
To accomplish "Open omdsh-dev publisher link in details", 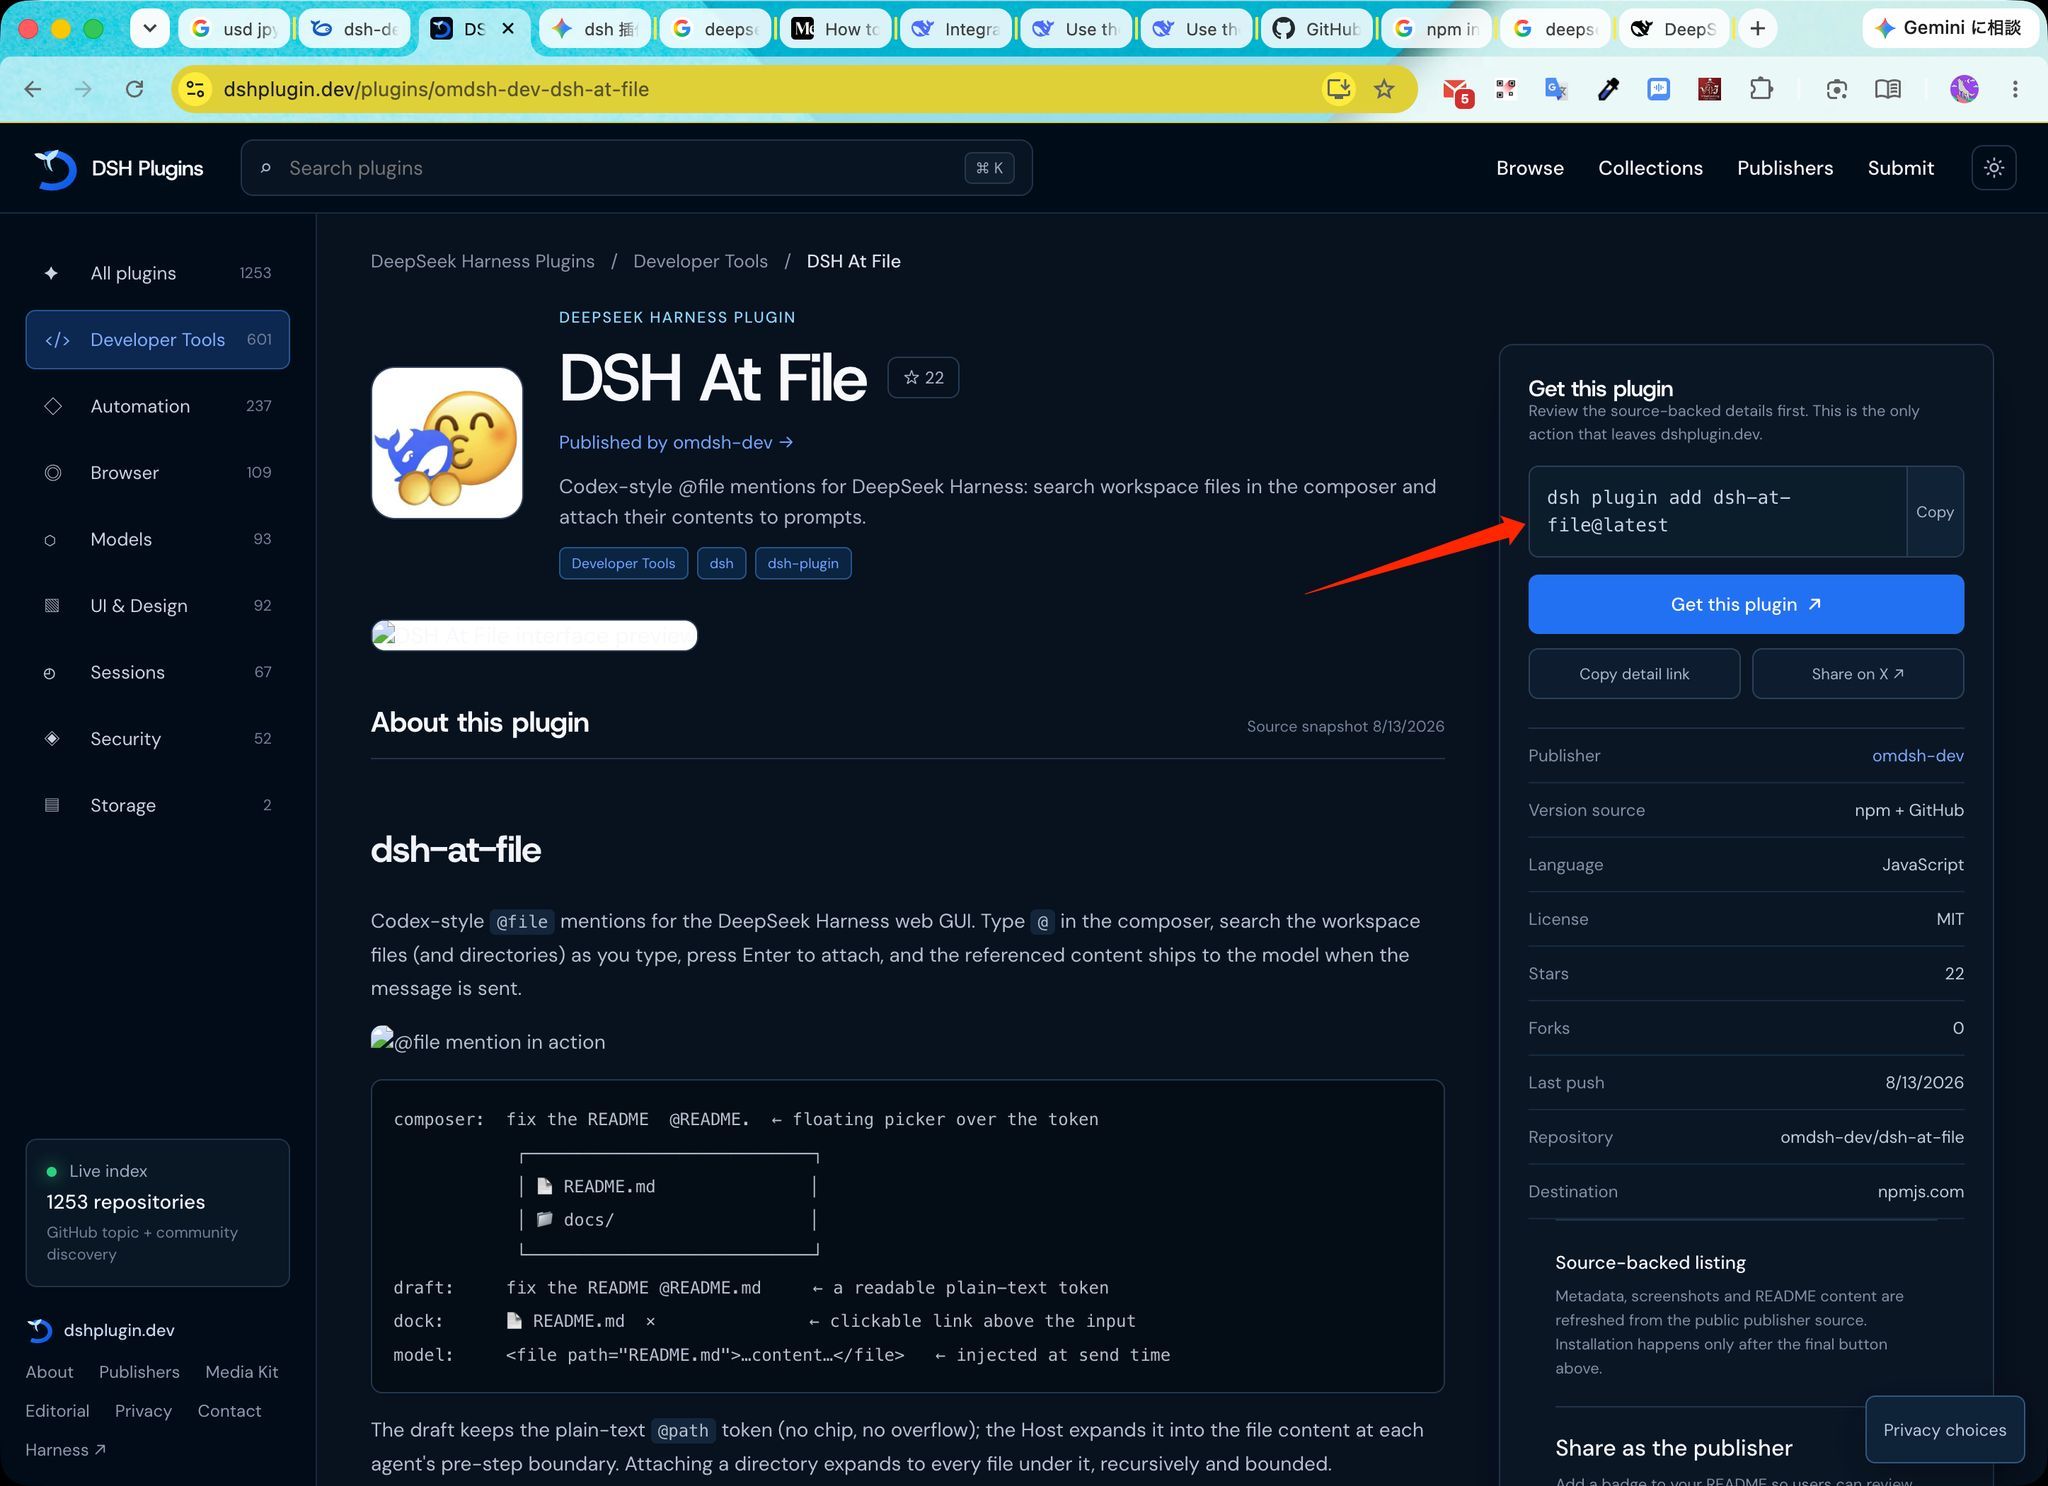I will (1917, 756).
